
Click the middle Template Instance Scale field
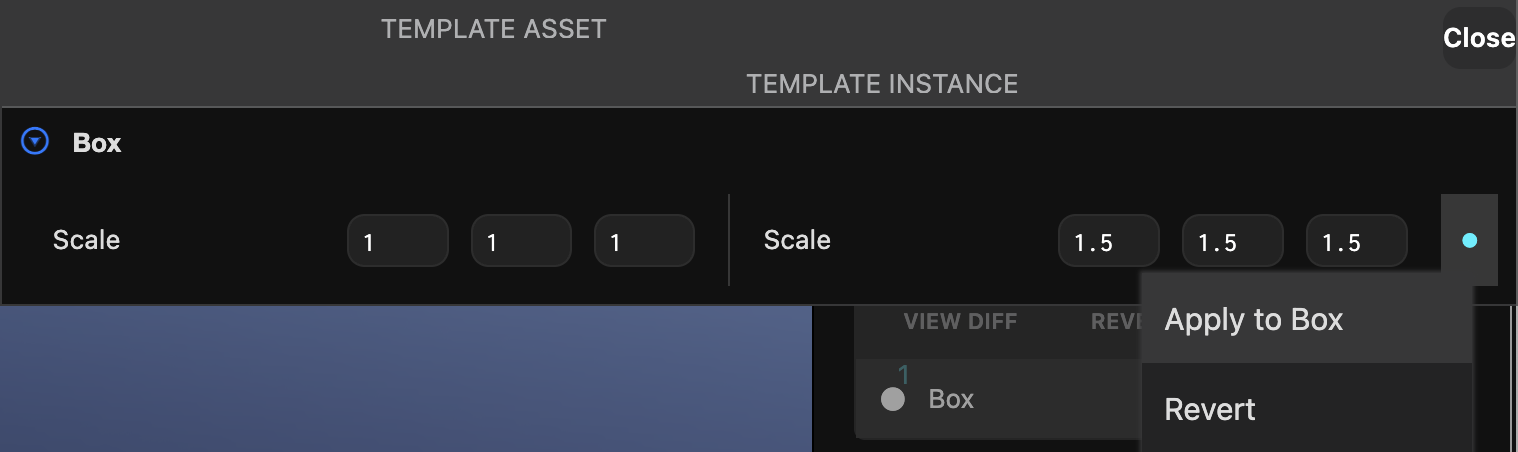coord(1233,241)
